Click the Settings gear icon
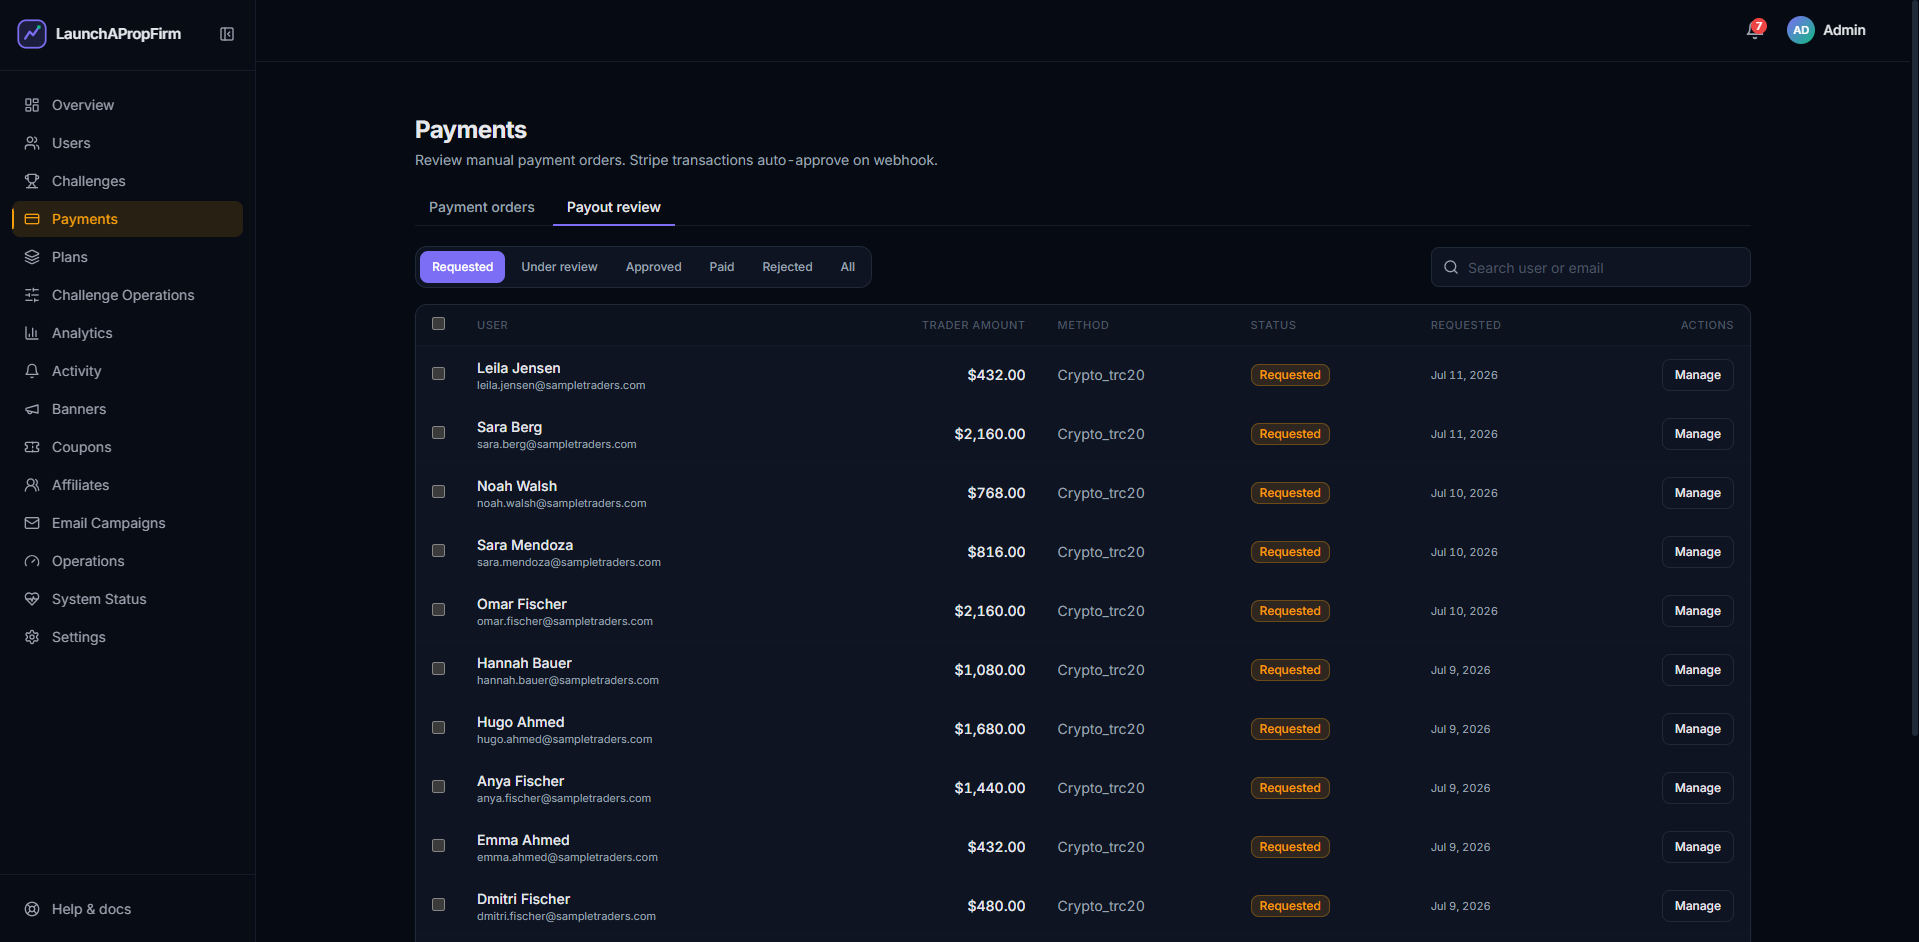 pos(32,637)
